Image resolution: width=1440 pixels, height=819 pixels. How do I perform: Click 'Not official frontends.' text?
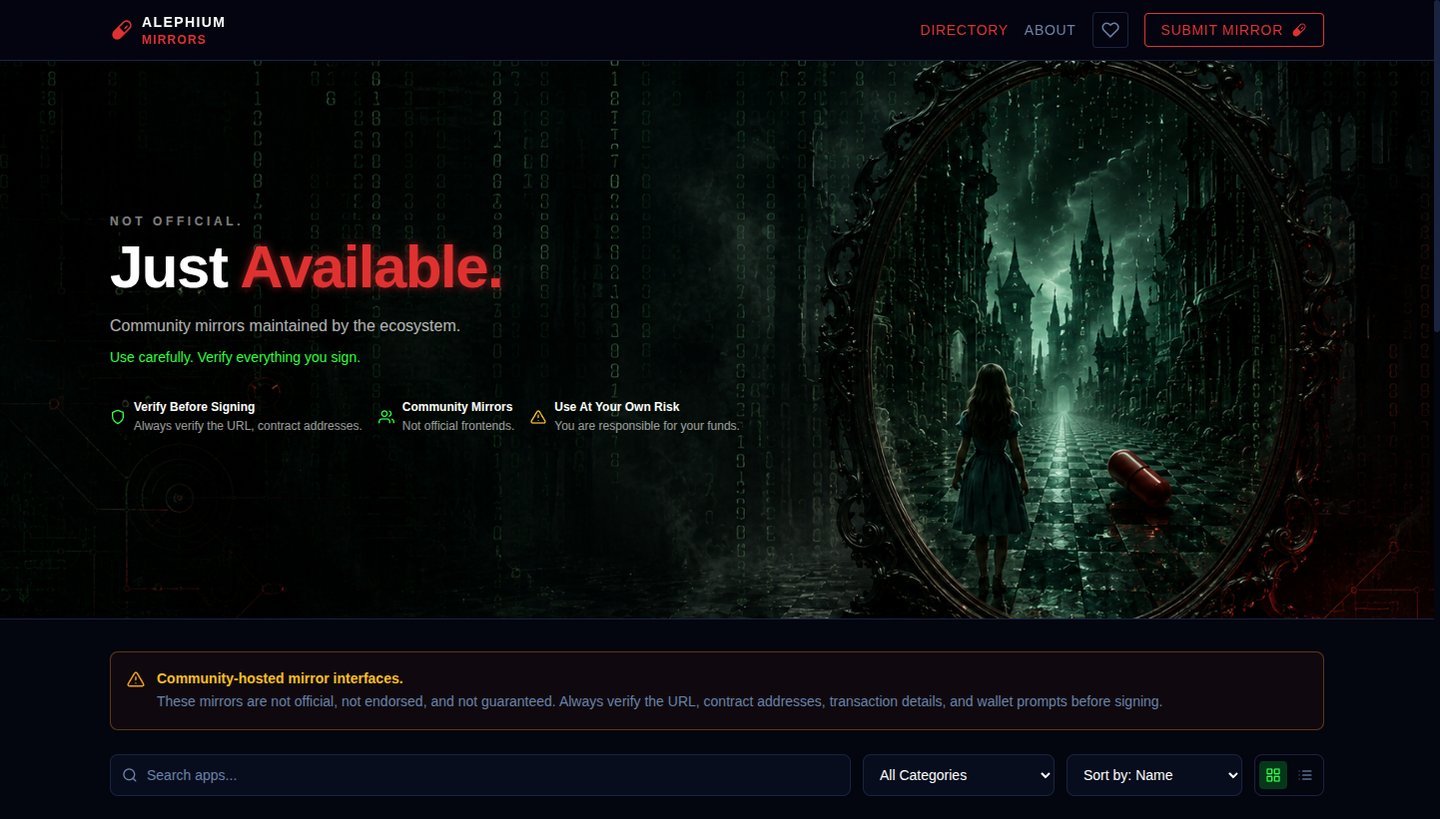pos(458,425)
